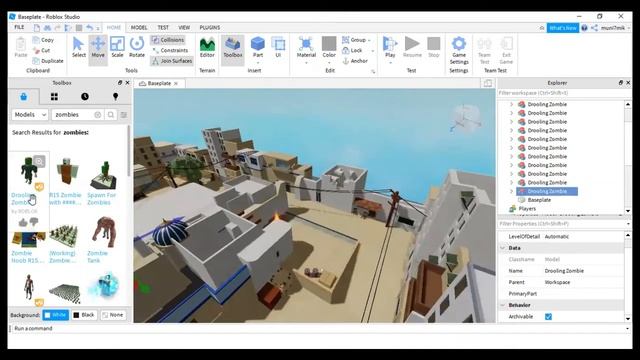Toggle Join Surfaces option
This screenshot has height=360, width=640.
point(172,61)
